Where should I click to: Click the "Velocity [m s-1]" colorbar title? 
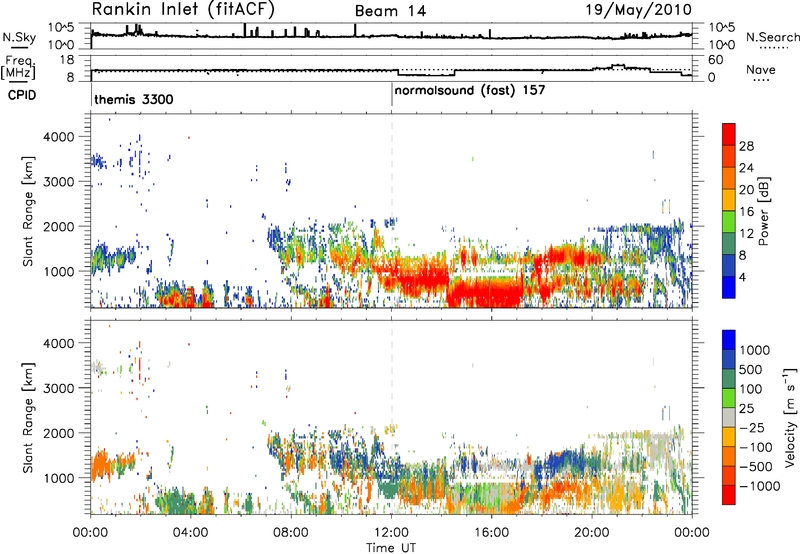pos(790,417)
